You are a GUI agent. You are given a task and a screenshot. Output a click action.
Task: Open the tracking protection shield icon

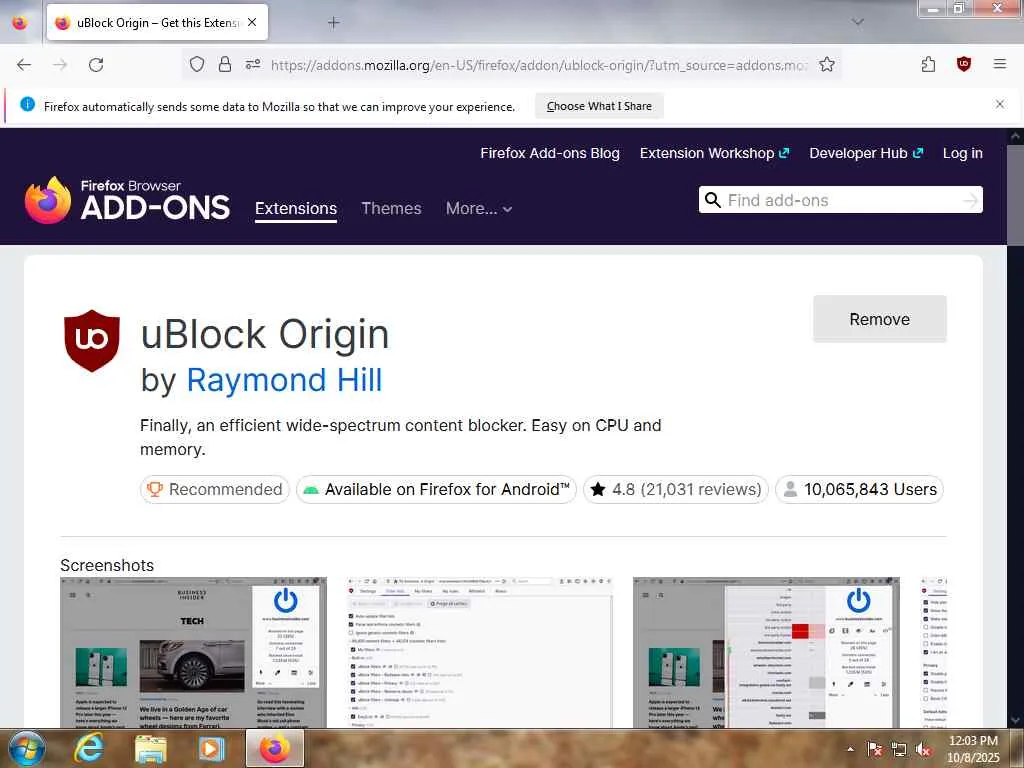(x=197, y=64)
